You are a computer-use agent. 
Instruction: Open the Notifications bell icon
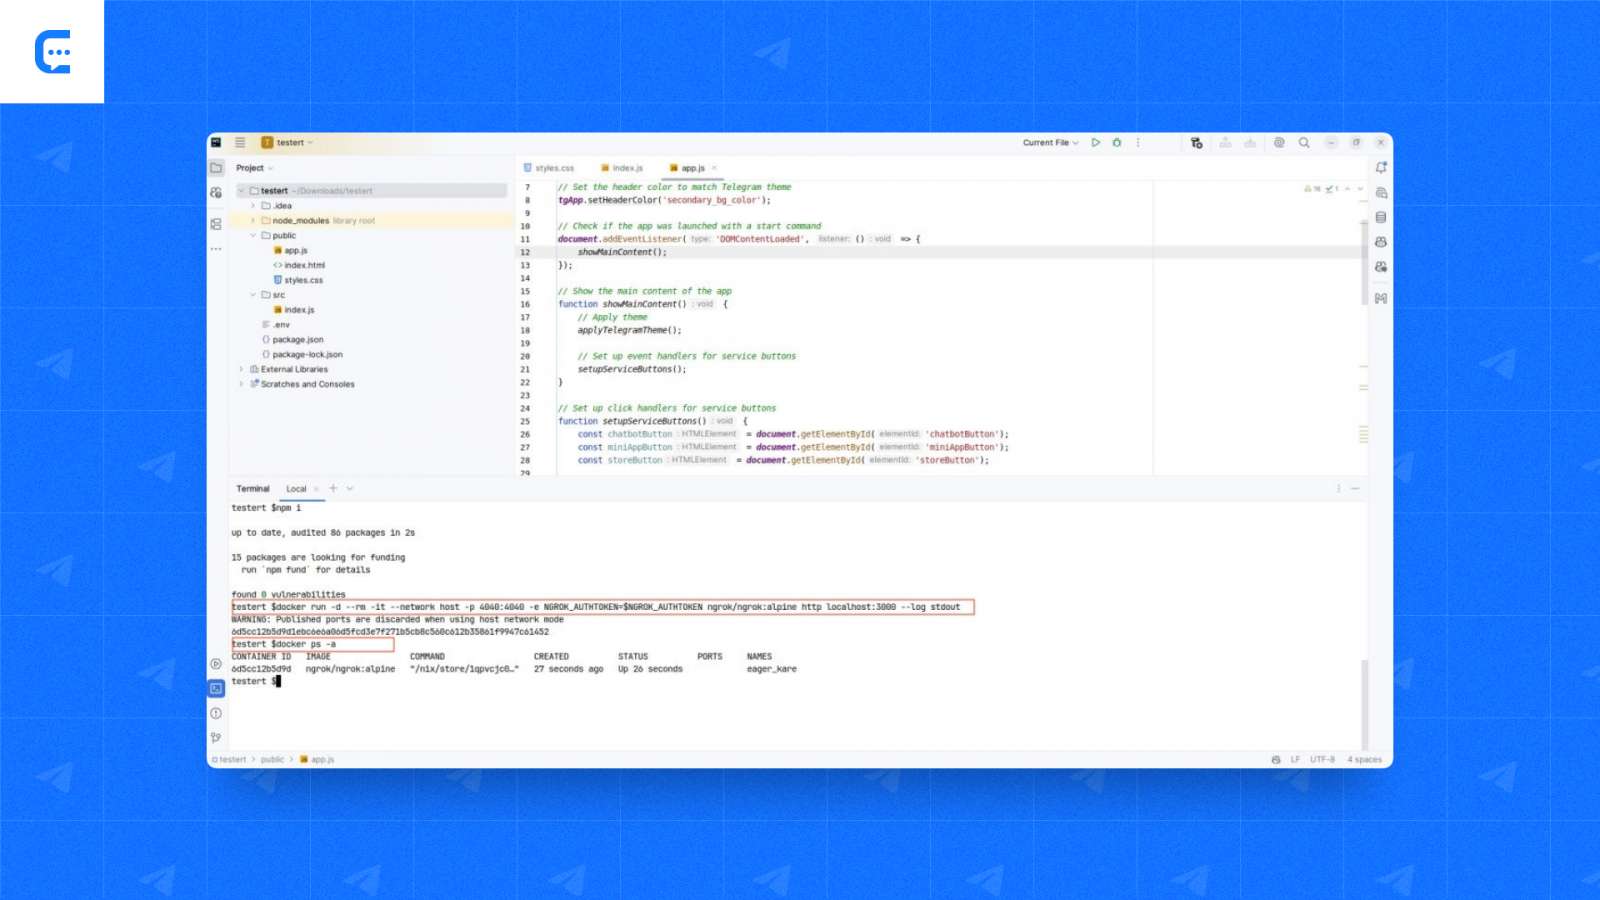pyautogui.click(x=1381, y=168)
